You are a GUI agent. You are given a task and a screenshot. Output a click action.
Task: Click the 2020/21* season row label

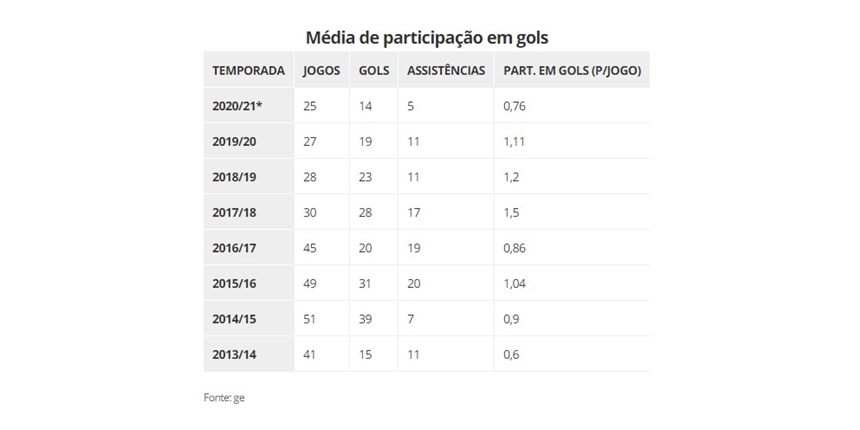[237, 106]
